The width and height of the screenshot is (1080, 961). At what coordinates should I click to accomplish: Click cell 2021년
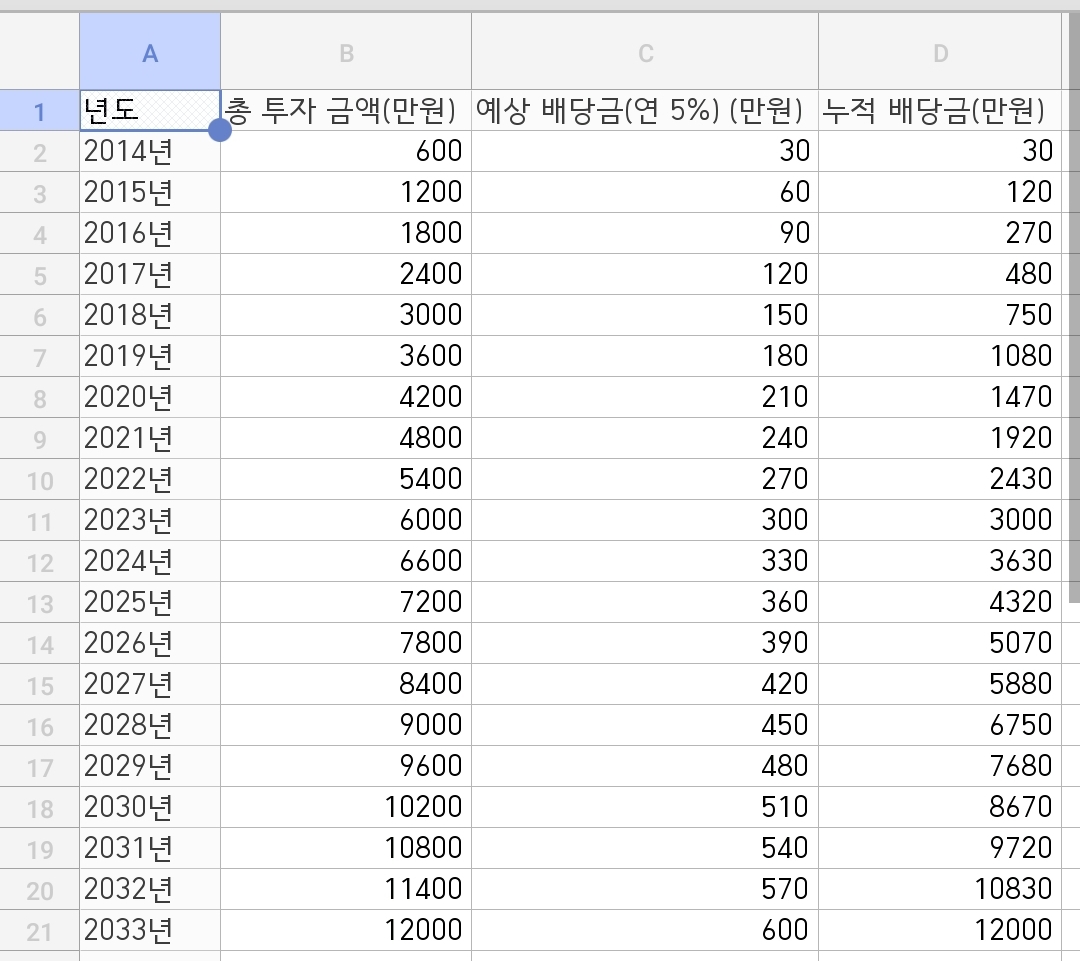[x=150, y=438]
